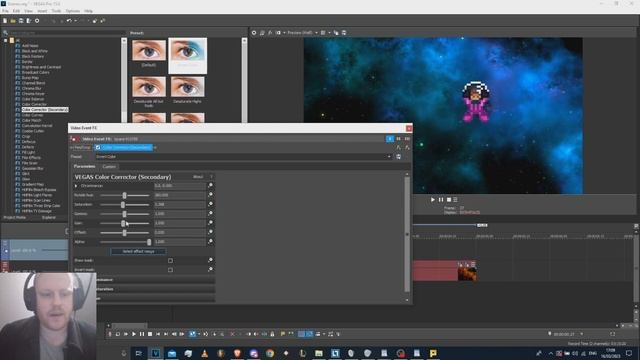Screen dimensions: 640x360
Task: Click the animate icon on the Show mask row
Action: click(x=210, y=260)
